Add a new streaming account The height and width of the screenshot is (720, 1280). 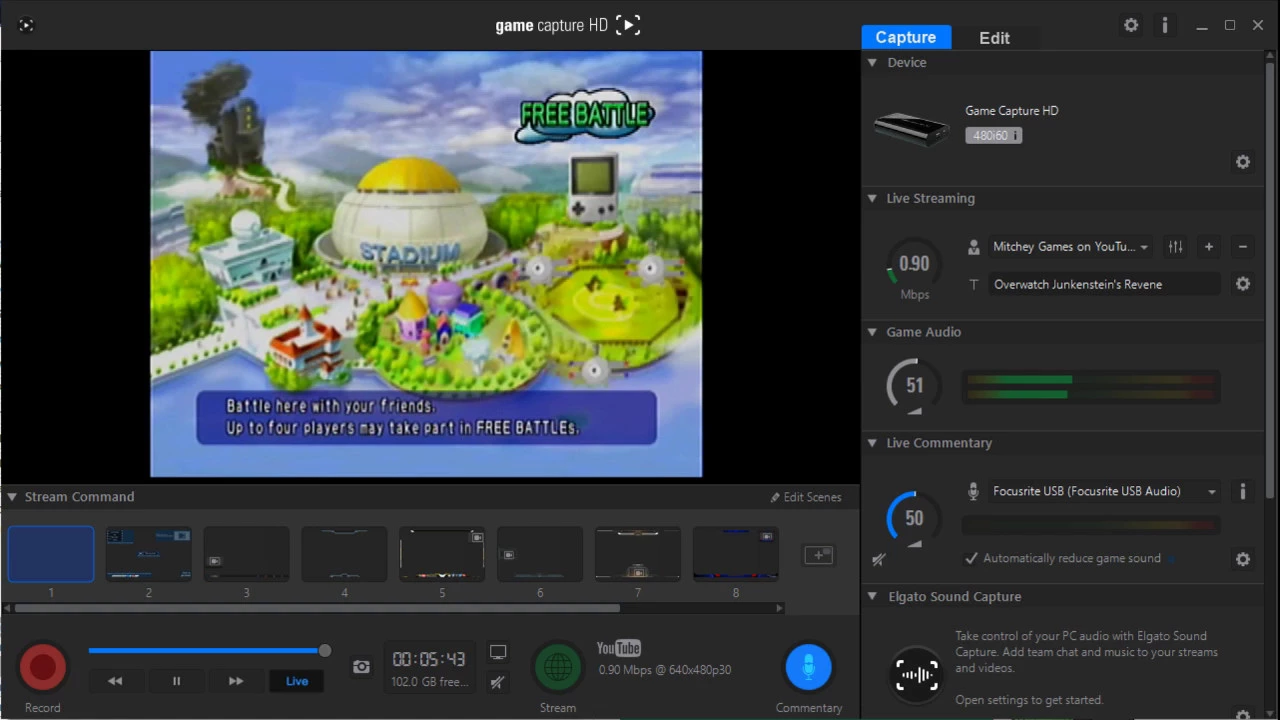click(x=1209, y=246)
